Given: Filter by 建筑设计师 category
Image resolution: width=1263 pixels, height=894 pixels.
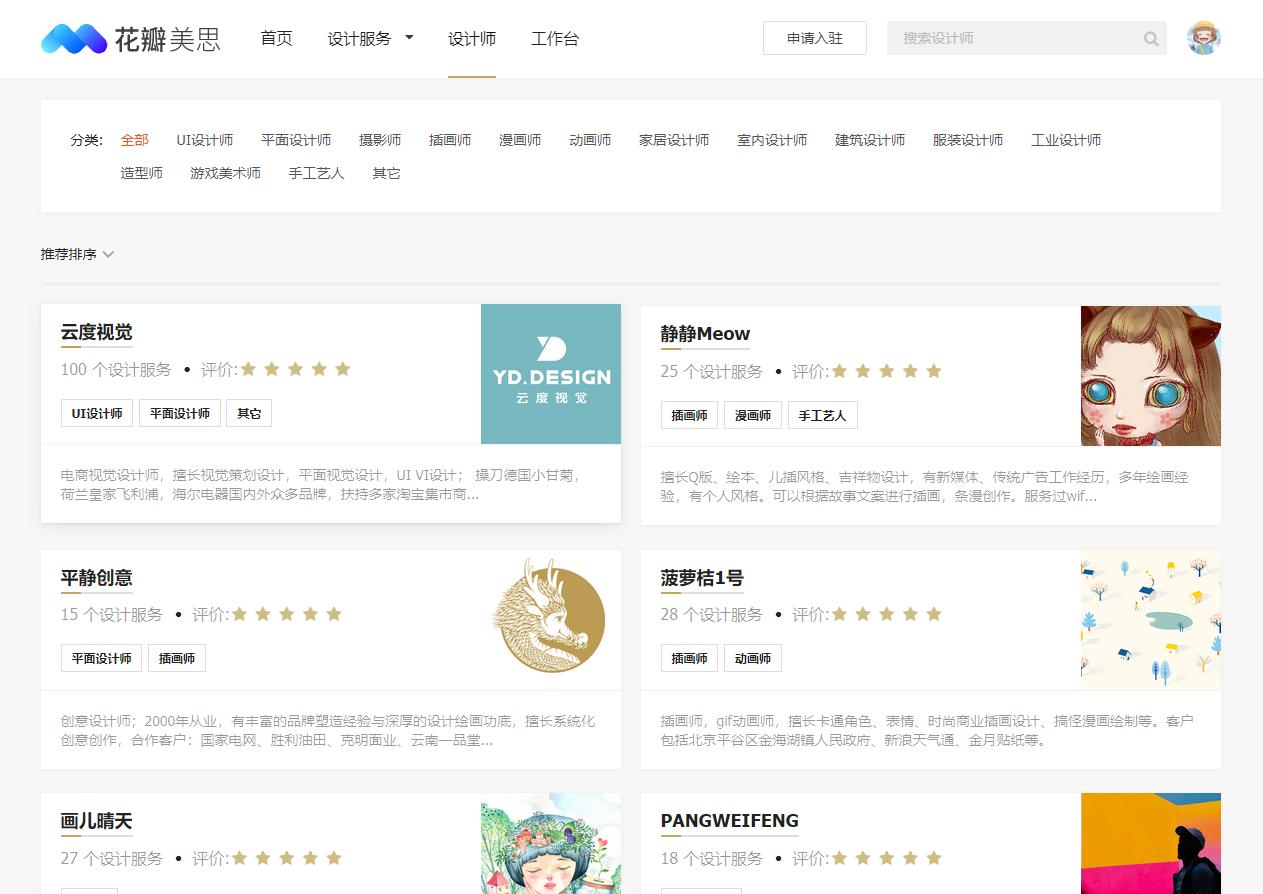Looking at the screenshot, I should (870, 140).
